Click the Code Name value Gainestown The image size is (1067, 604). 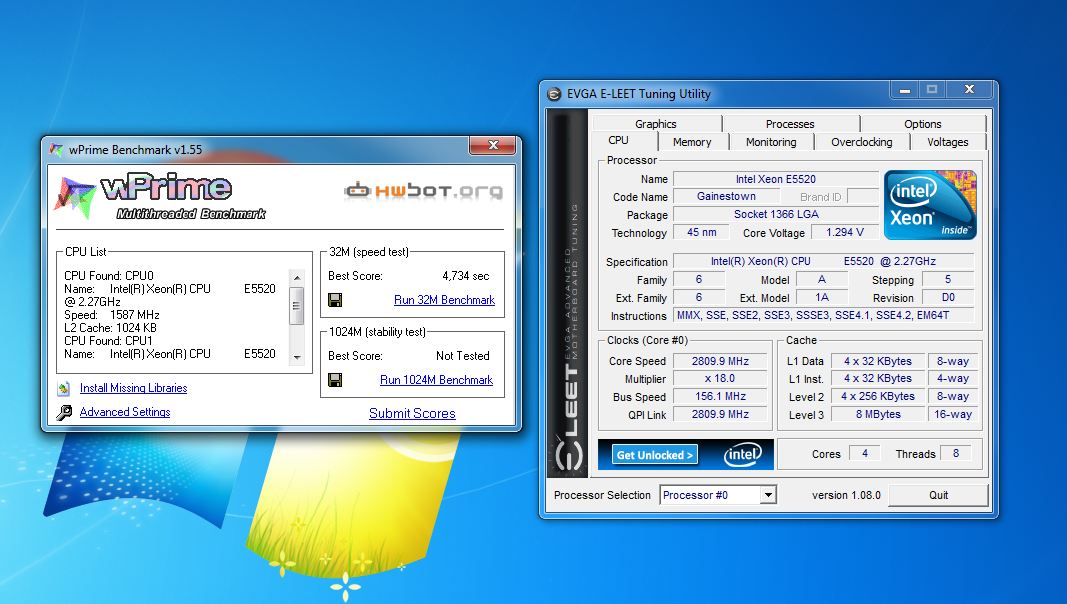(726, 197)
